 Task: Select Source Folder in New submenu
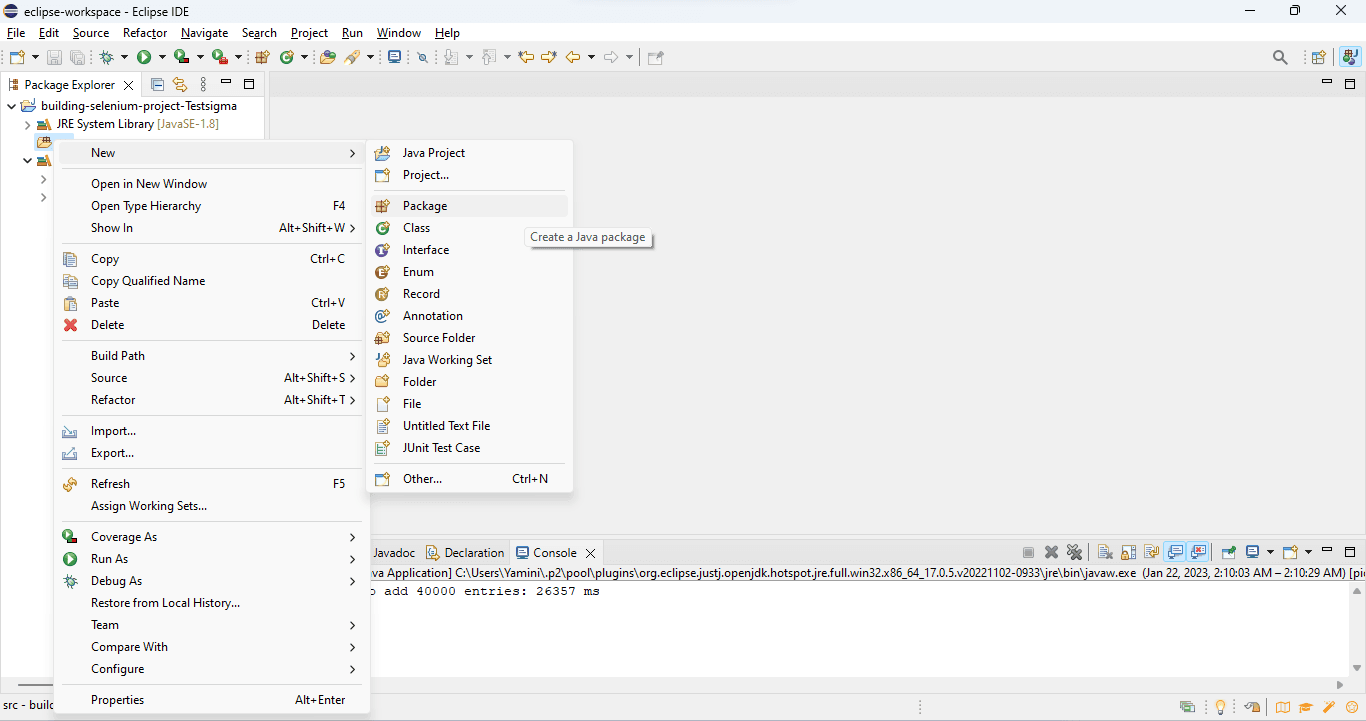(469, 338)
